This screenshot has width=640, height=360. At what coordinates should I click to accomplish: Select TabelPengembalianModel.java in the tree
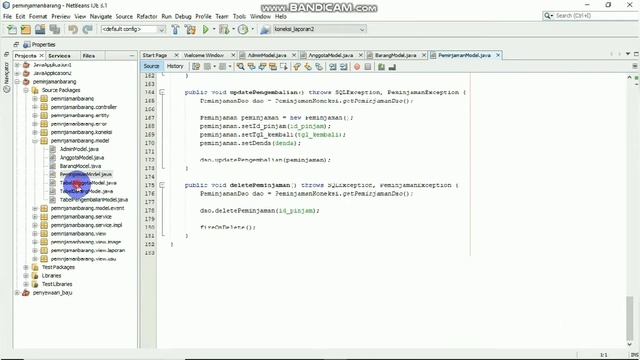click(94, 200)
